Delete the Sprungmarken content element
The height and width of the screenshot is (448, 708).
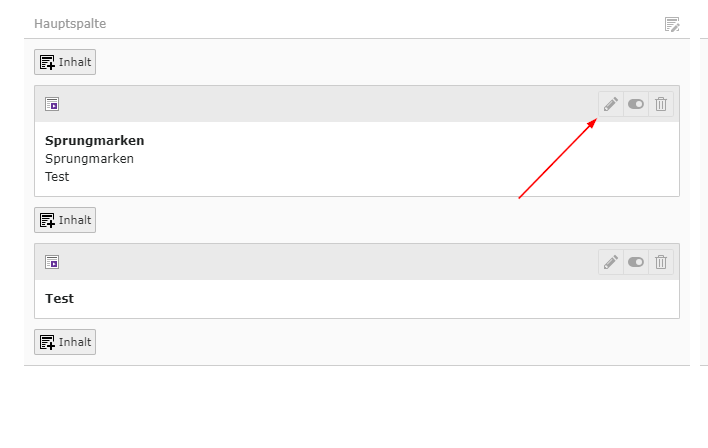(x=661, y=104)
